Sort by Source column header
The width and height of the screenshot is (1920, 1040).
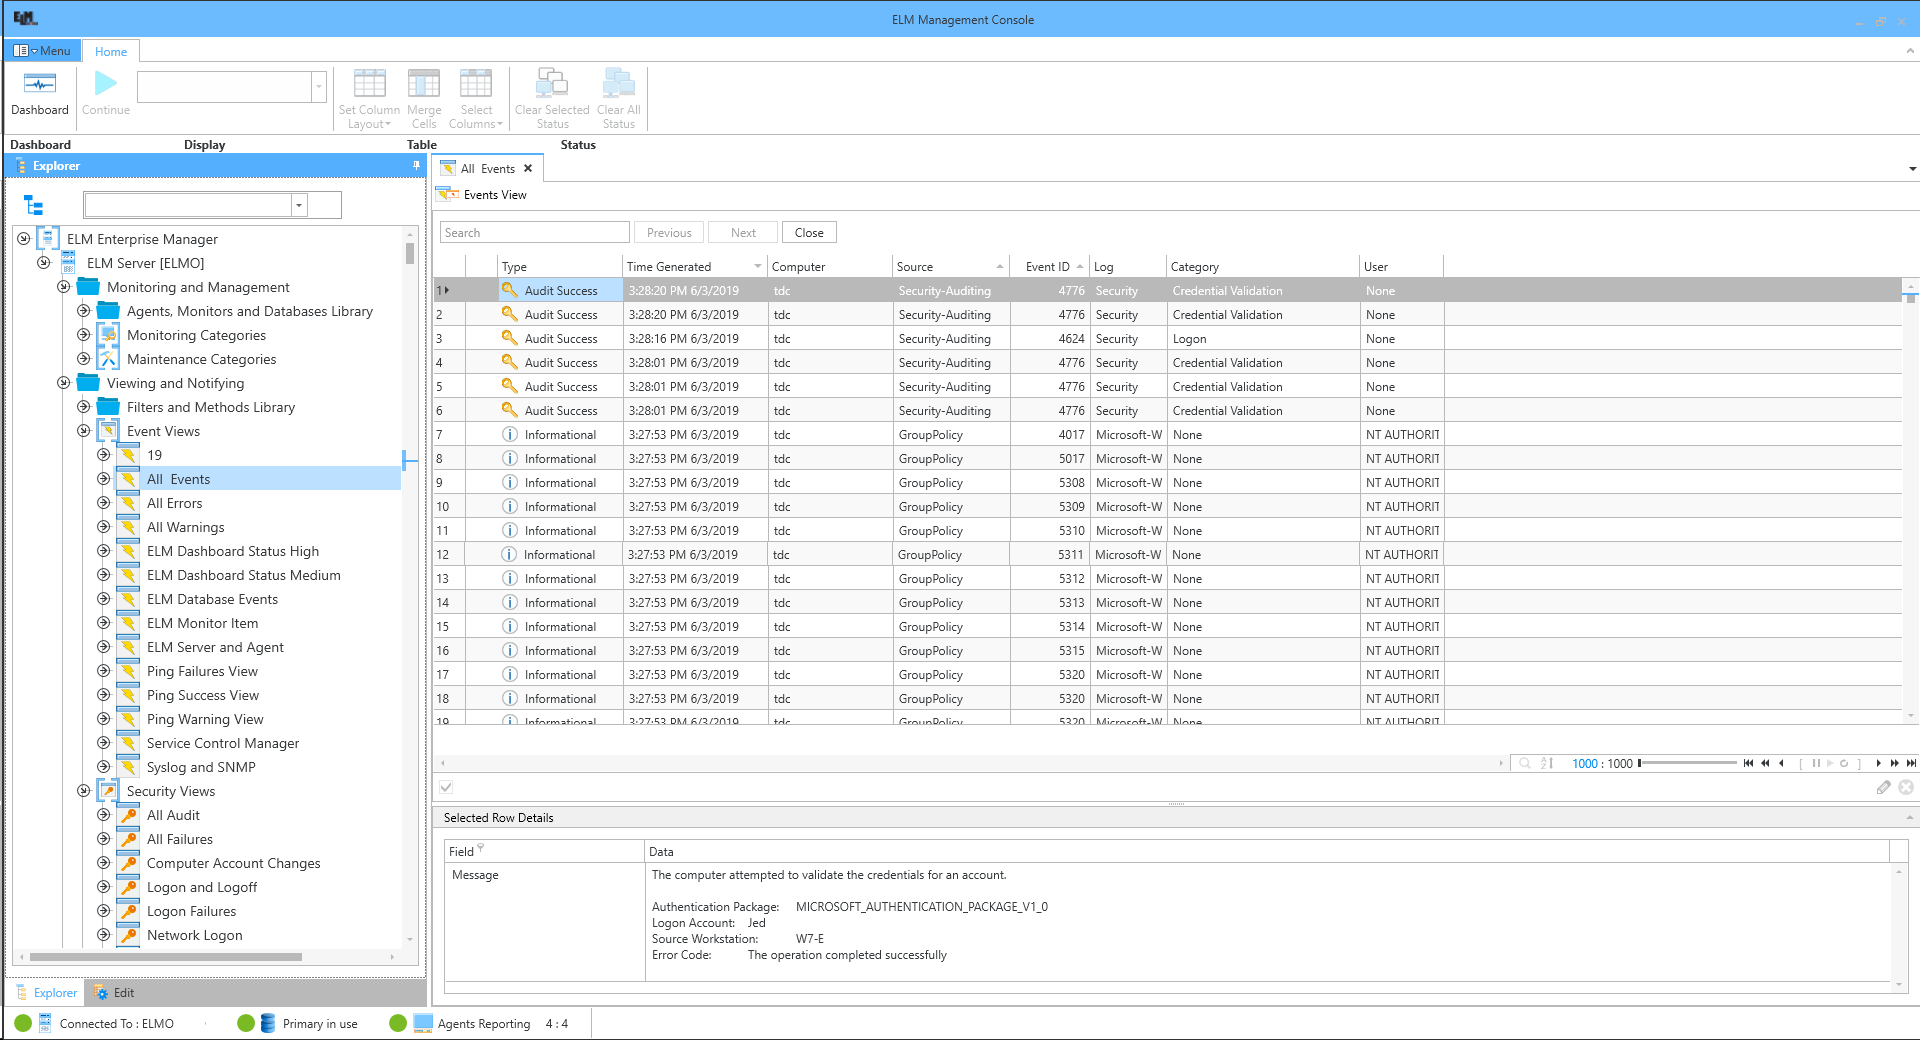tap(950, 266)
